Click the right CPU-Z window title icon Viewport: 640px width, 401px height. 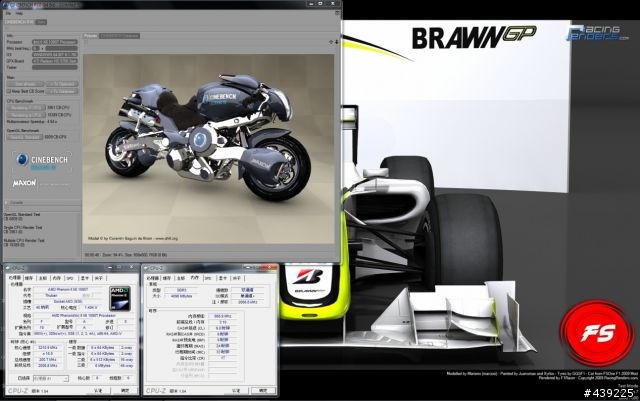tap(147, 268)
